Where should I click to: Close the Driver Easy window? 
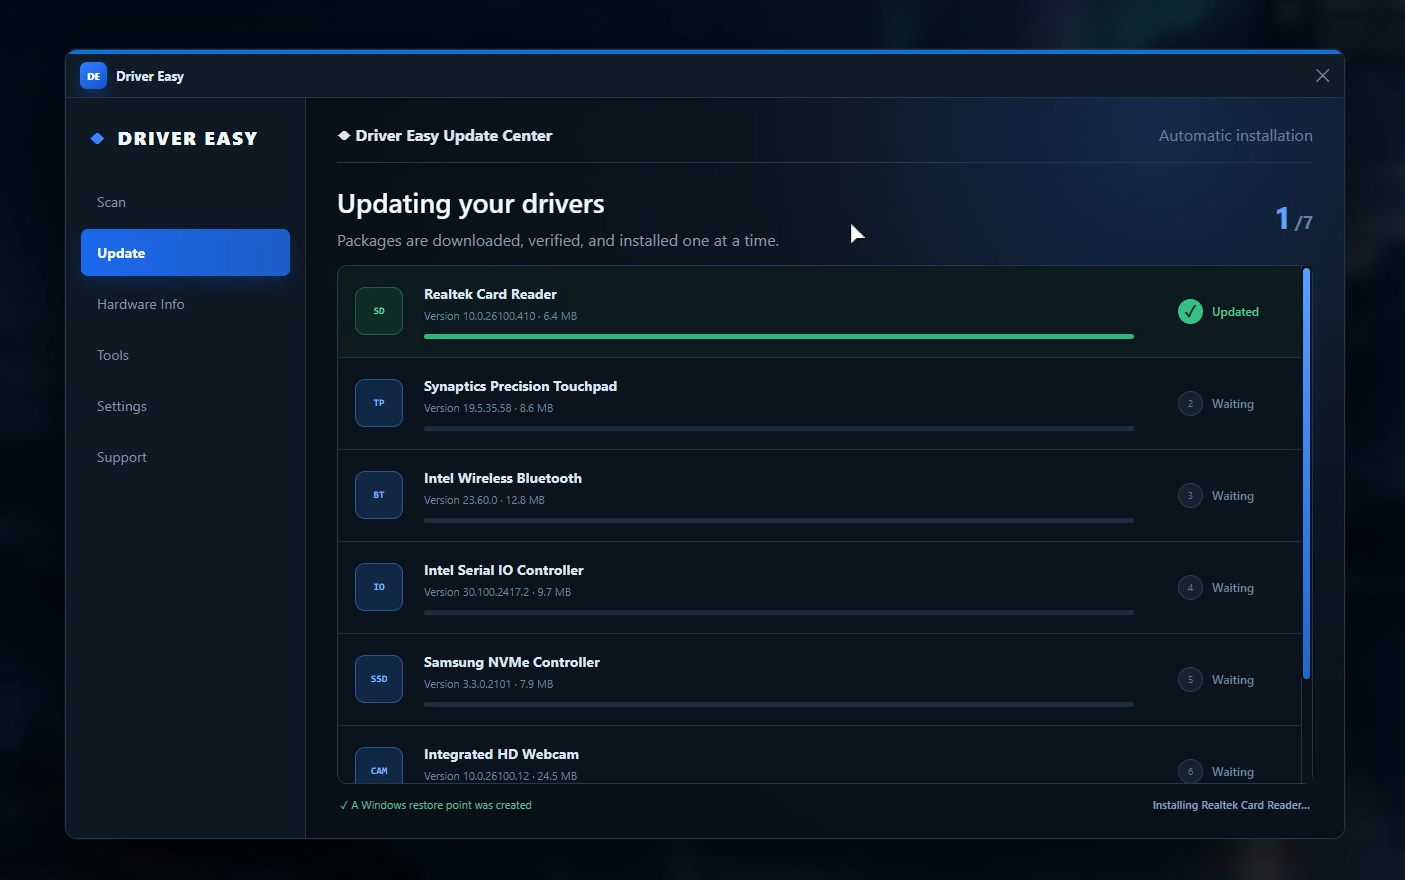1322,76
